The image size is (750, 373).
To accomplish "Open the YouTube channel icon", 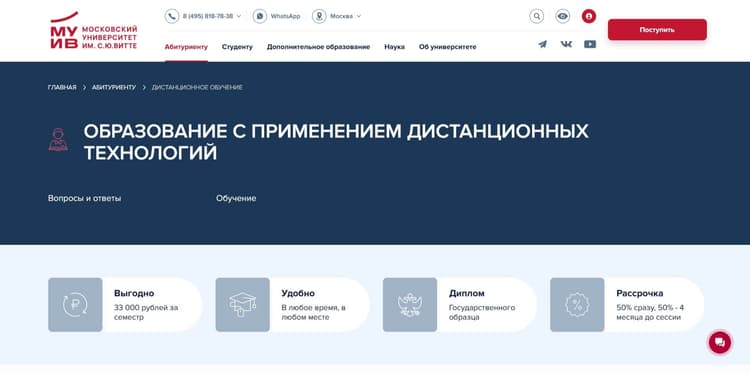I will tap(590, 44).
